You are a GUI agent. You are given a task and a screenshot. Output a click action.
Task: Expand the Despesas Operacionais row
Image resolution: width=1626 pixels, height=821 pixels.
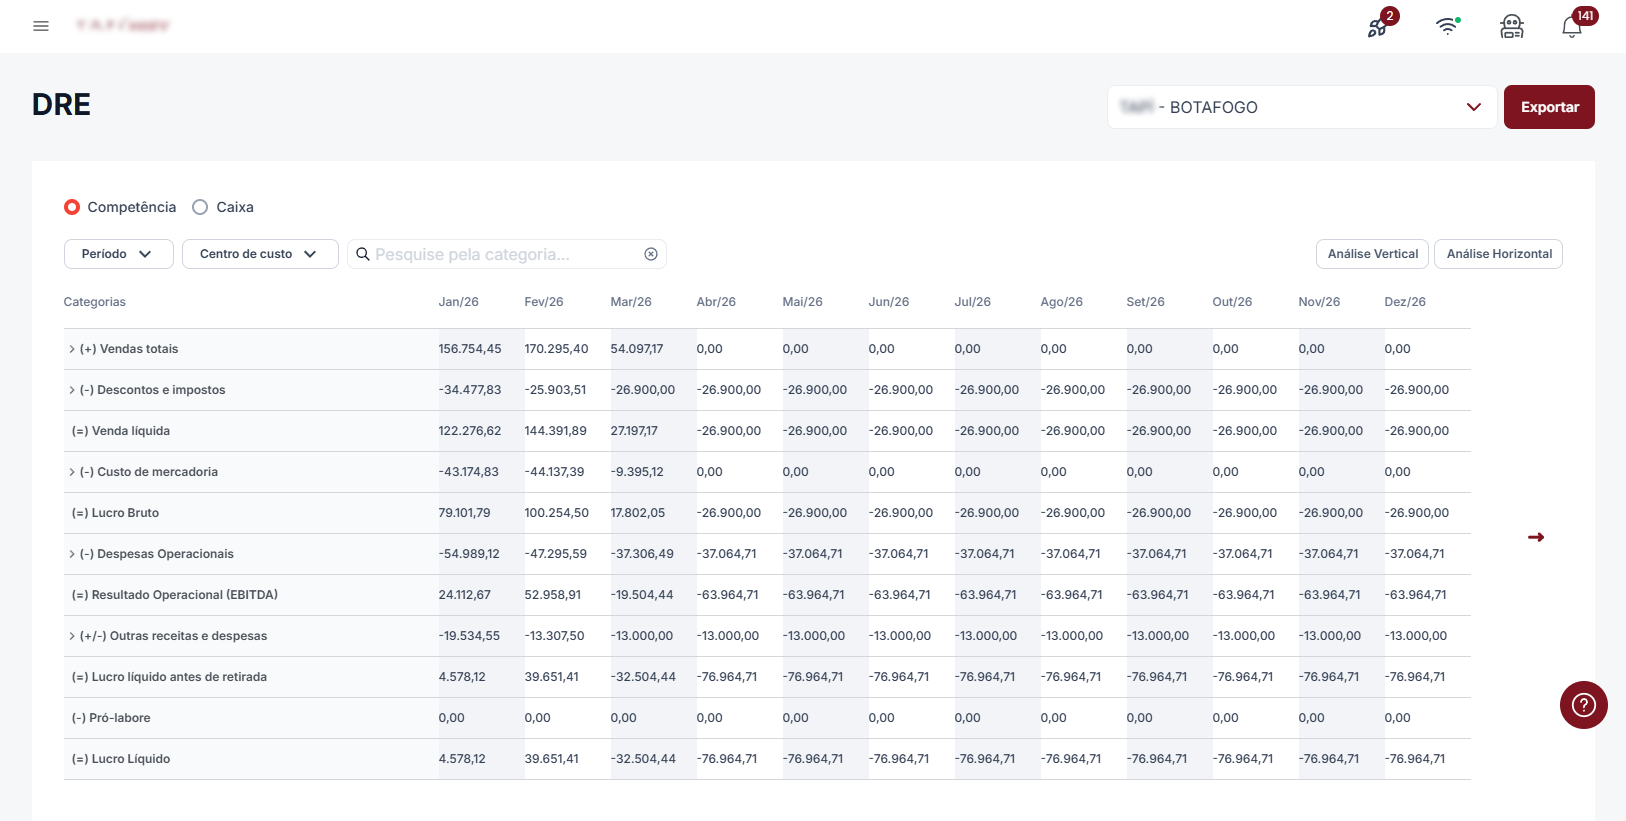click(x=72, y=554)
